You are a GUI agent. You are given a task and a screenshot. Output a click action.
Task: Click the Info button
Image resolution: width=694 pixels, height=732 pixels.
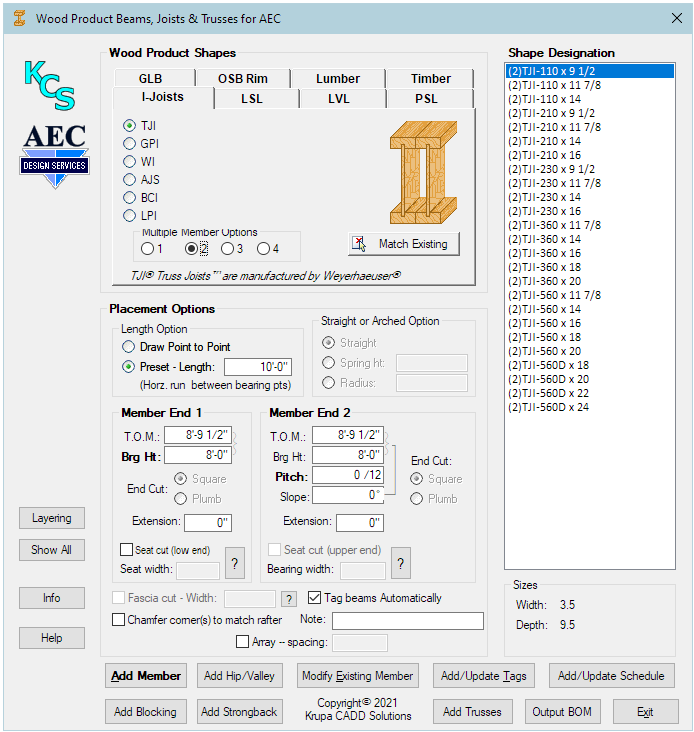coord(52,598)
